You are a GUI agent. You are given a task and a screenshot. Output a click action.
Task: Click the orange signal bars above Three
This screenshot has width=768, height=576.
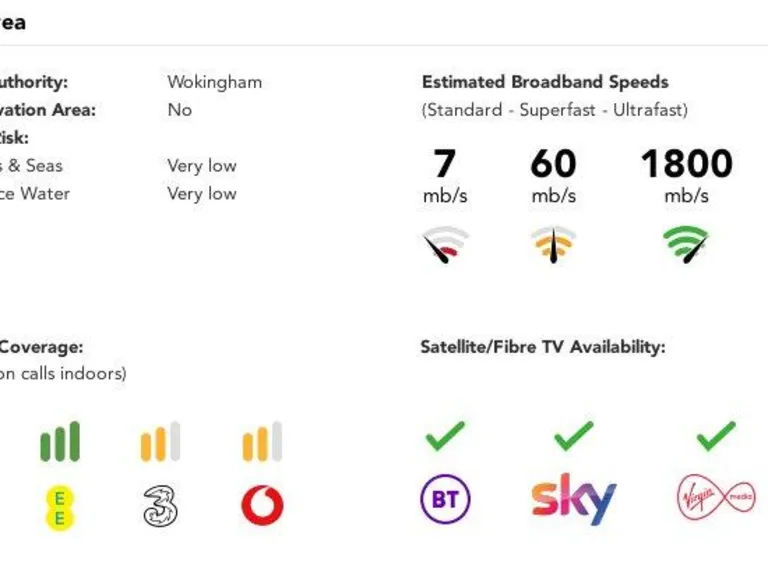pos(160,442)
